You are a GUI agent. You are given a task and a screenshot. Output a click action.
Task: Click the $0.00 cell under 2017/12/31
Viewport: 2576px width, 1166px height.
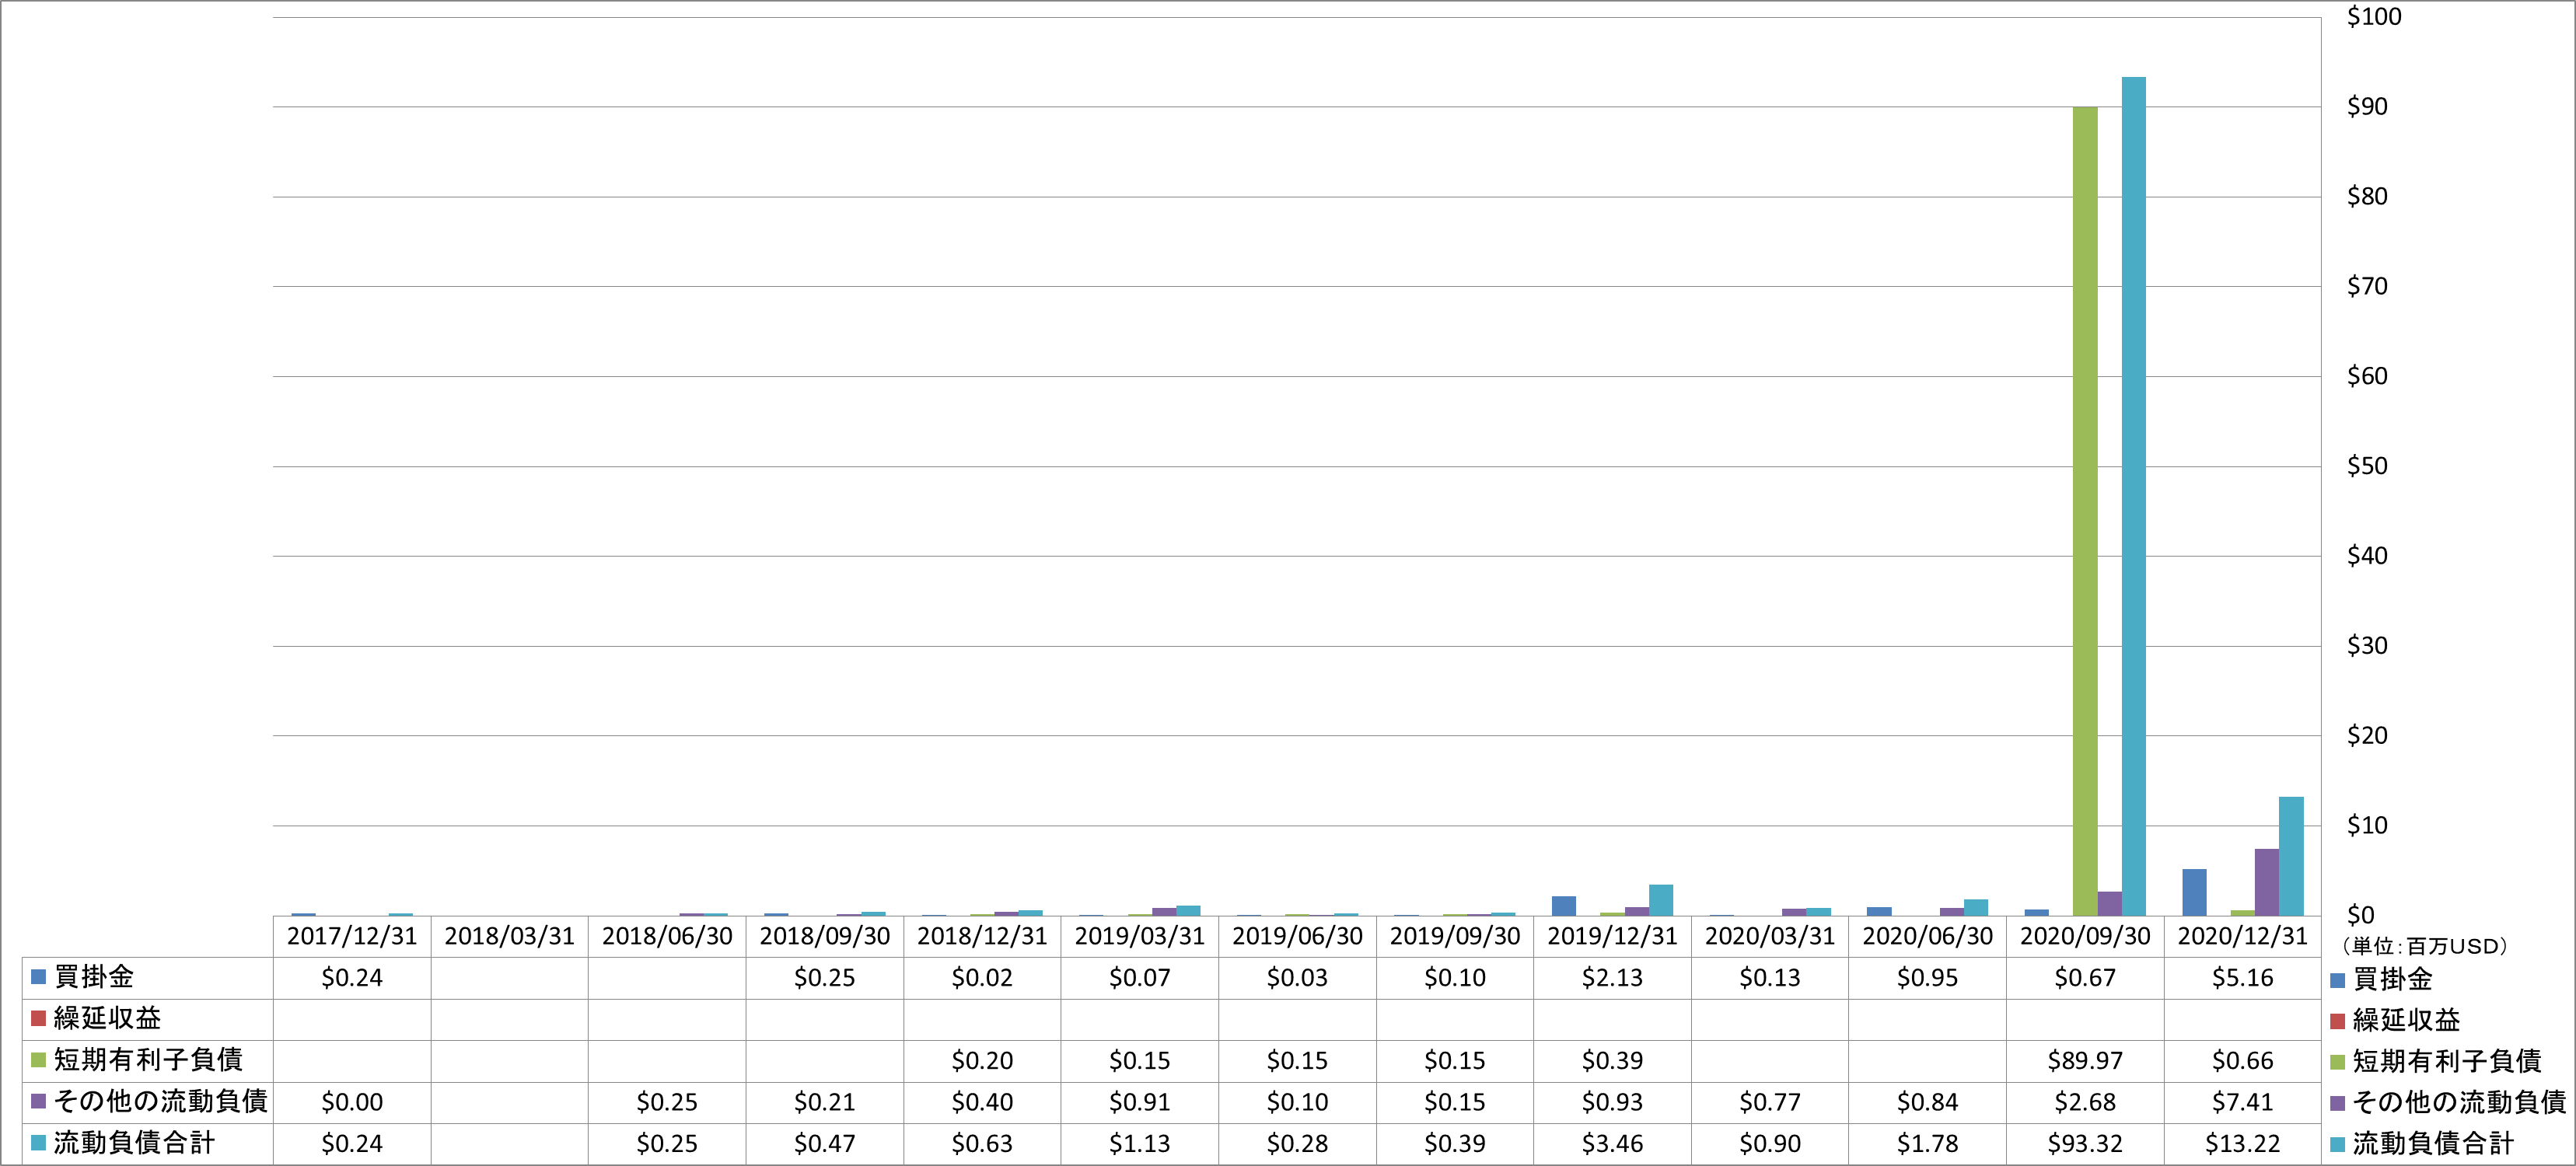click(x=352, y=1101)
